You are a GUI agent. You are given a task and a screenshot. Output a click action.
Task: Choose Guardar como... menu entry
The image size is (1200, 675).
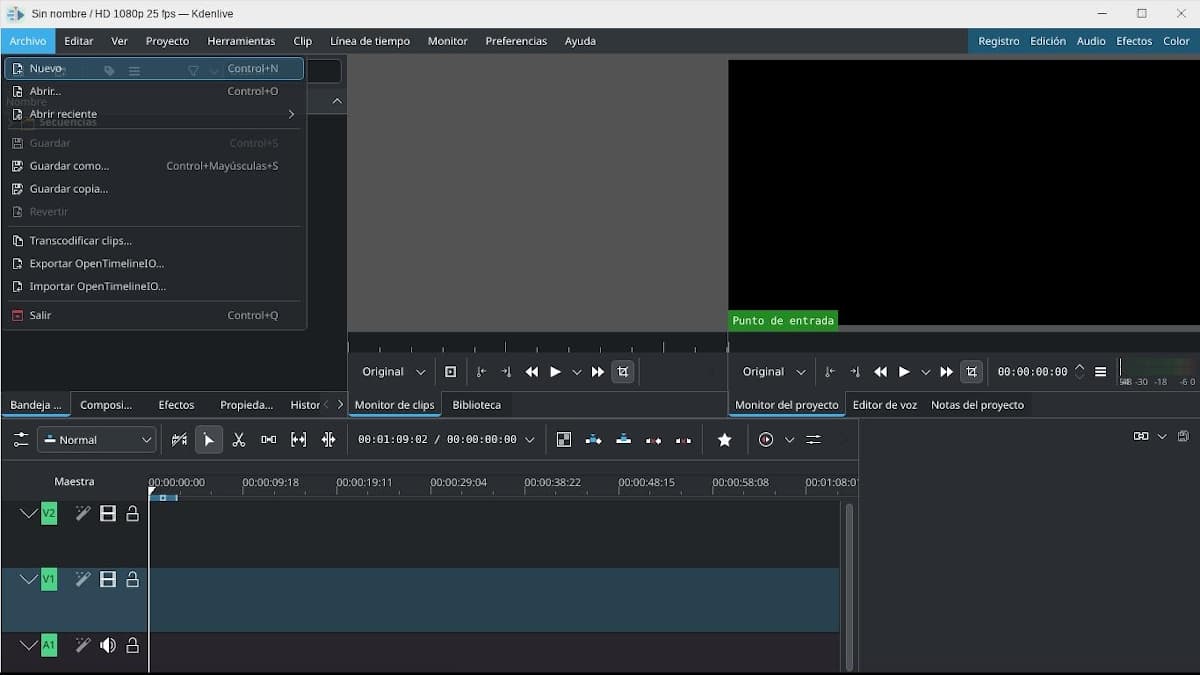pos(154,166)
